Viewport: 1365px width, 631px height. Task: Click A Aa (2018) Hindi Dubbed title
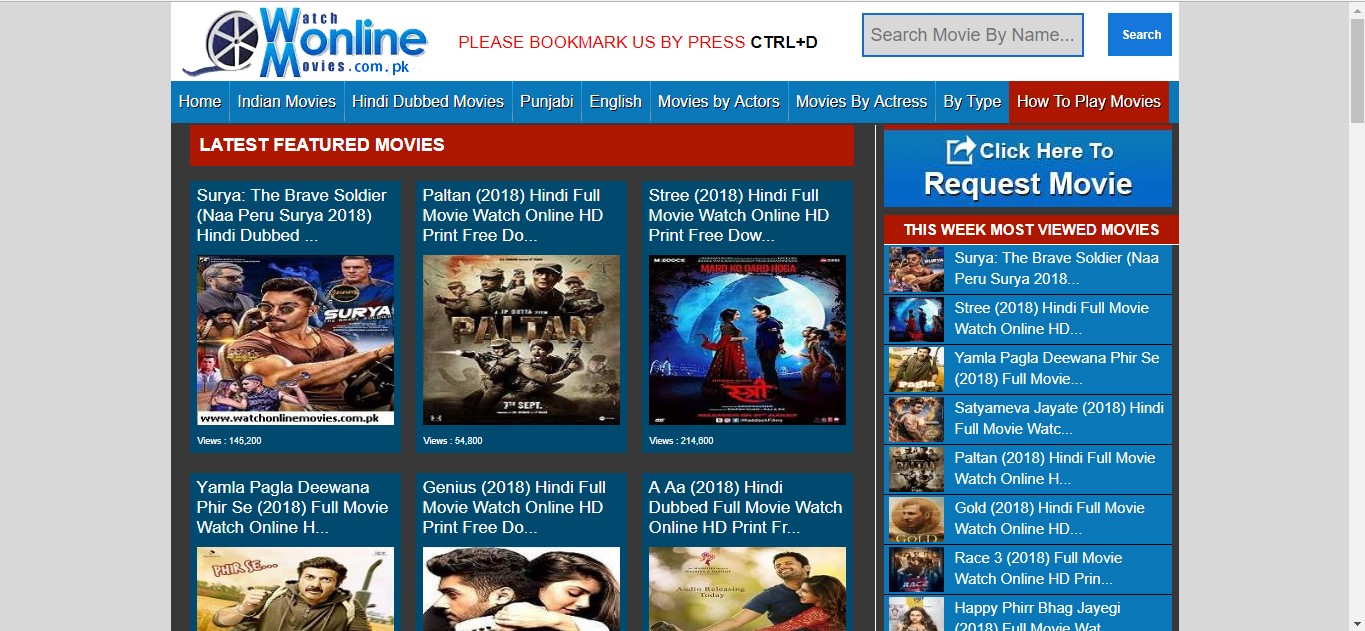click(x=746, y=507)
